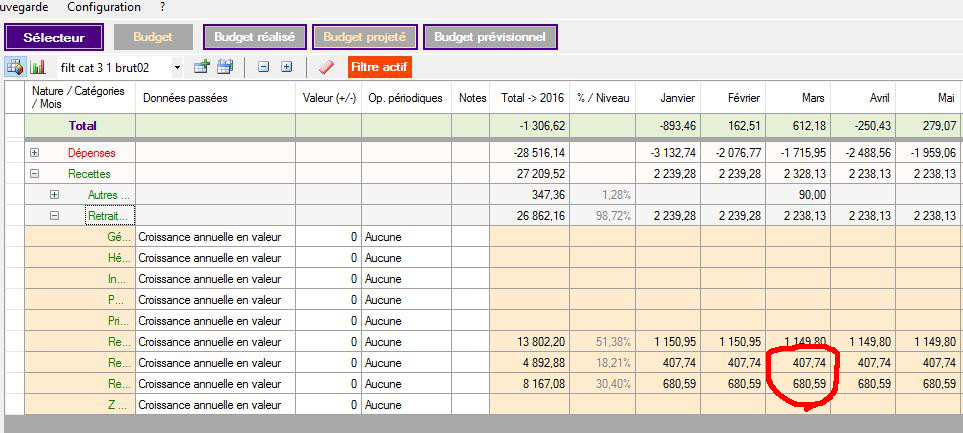Select the circled 407,74 cell under Mars

coord(801,362)
